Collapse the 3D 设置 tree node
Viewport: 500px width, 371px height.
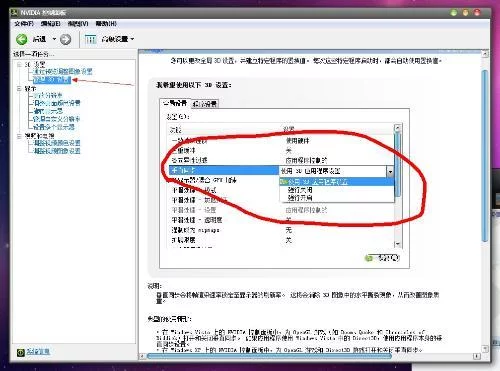pyautogui.click(x=19, y=64)
